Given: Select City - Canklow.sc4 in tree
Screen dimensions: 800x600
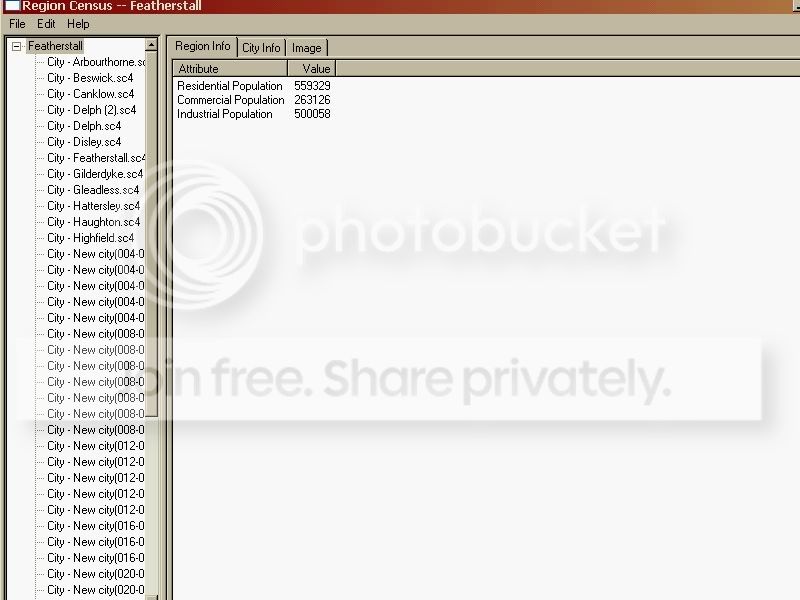Looking at the screenshot, I should pos(90,94).
